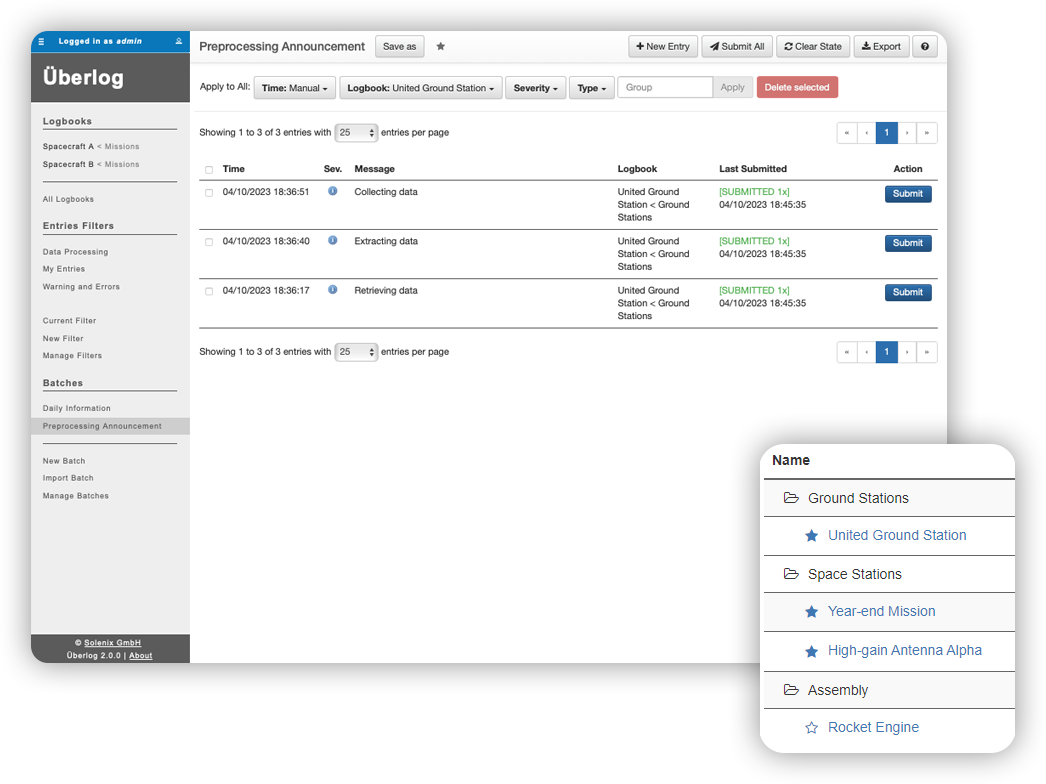Go to first page in bottom pagination
This screenshot has height=784, width=1046.
click(x=847, y=352)
